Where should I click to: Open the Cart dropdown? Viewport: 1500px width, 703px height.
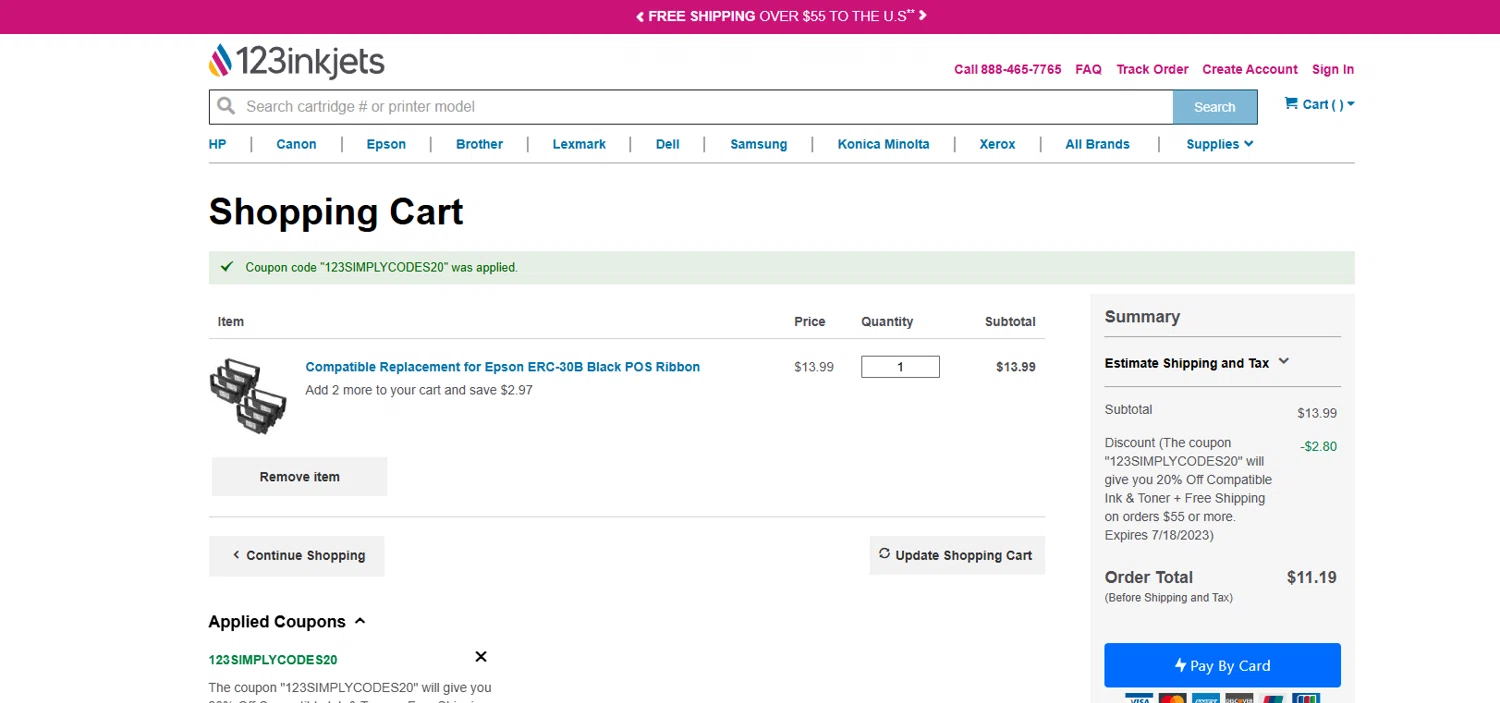click(x=1320, y=104)
